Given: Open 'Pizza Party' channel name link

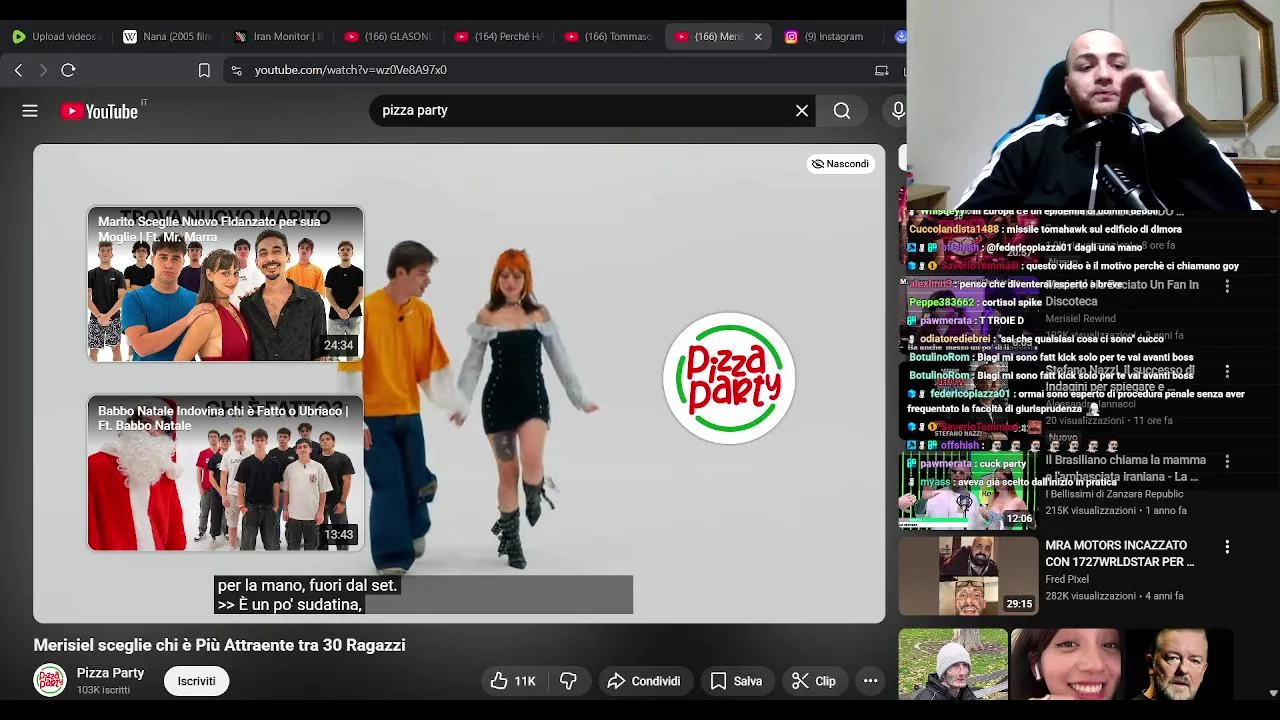Looking at the screenshot, I should (x=110, y=673).
